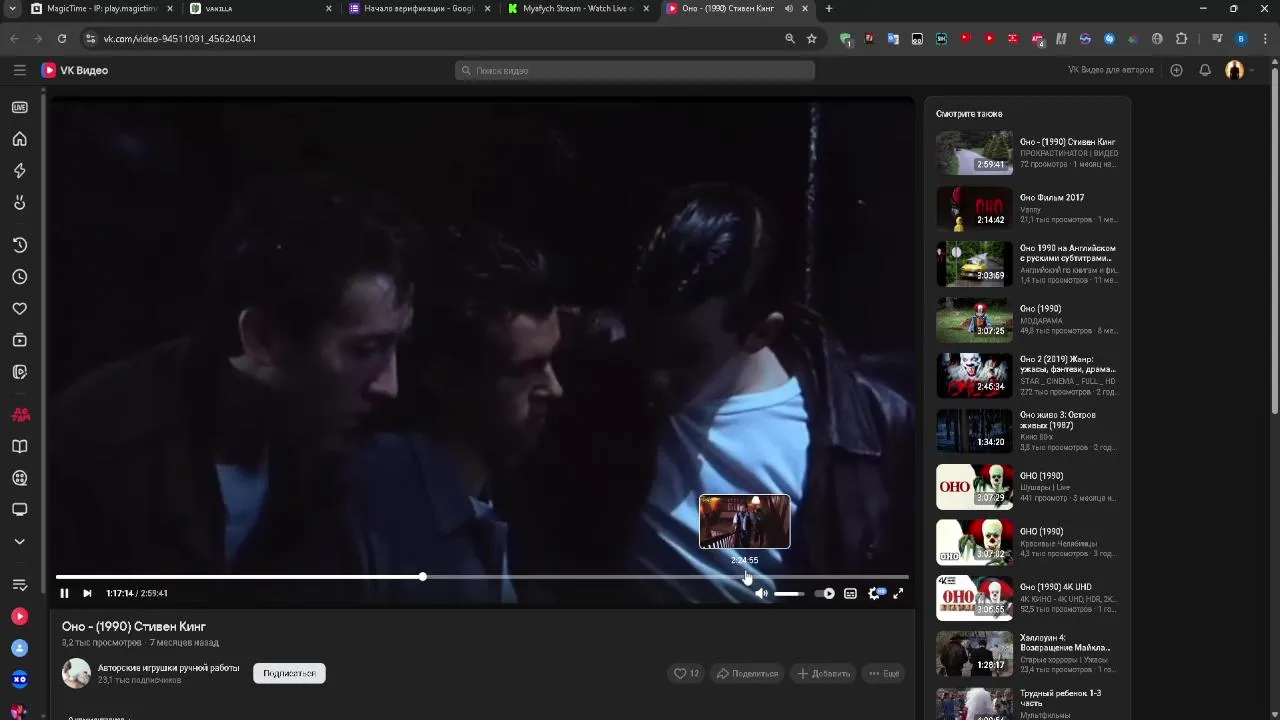
Task: Open player quality settings gear
Action: tap(874, 593)
